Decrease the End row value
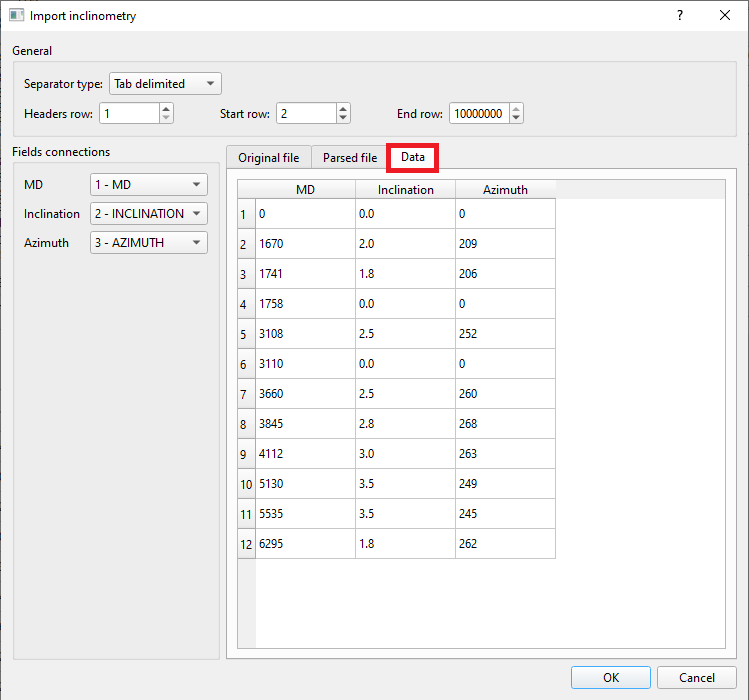Image resolution: width=749 pixels, height=700 pixels. pos(516,118)
